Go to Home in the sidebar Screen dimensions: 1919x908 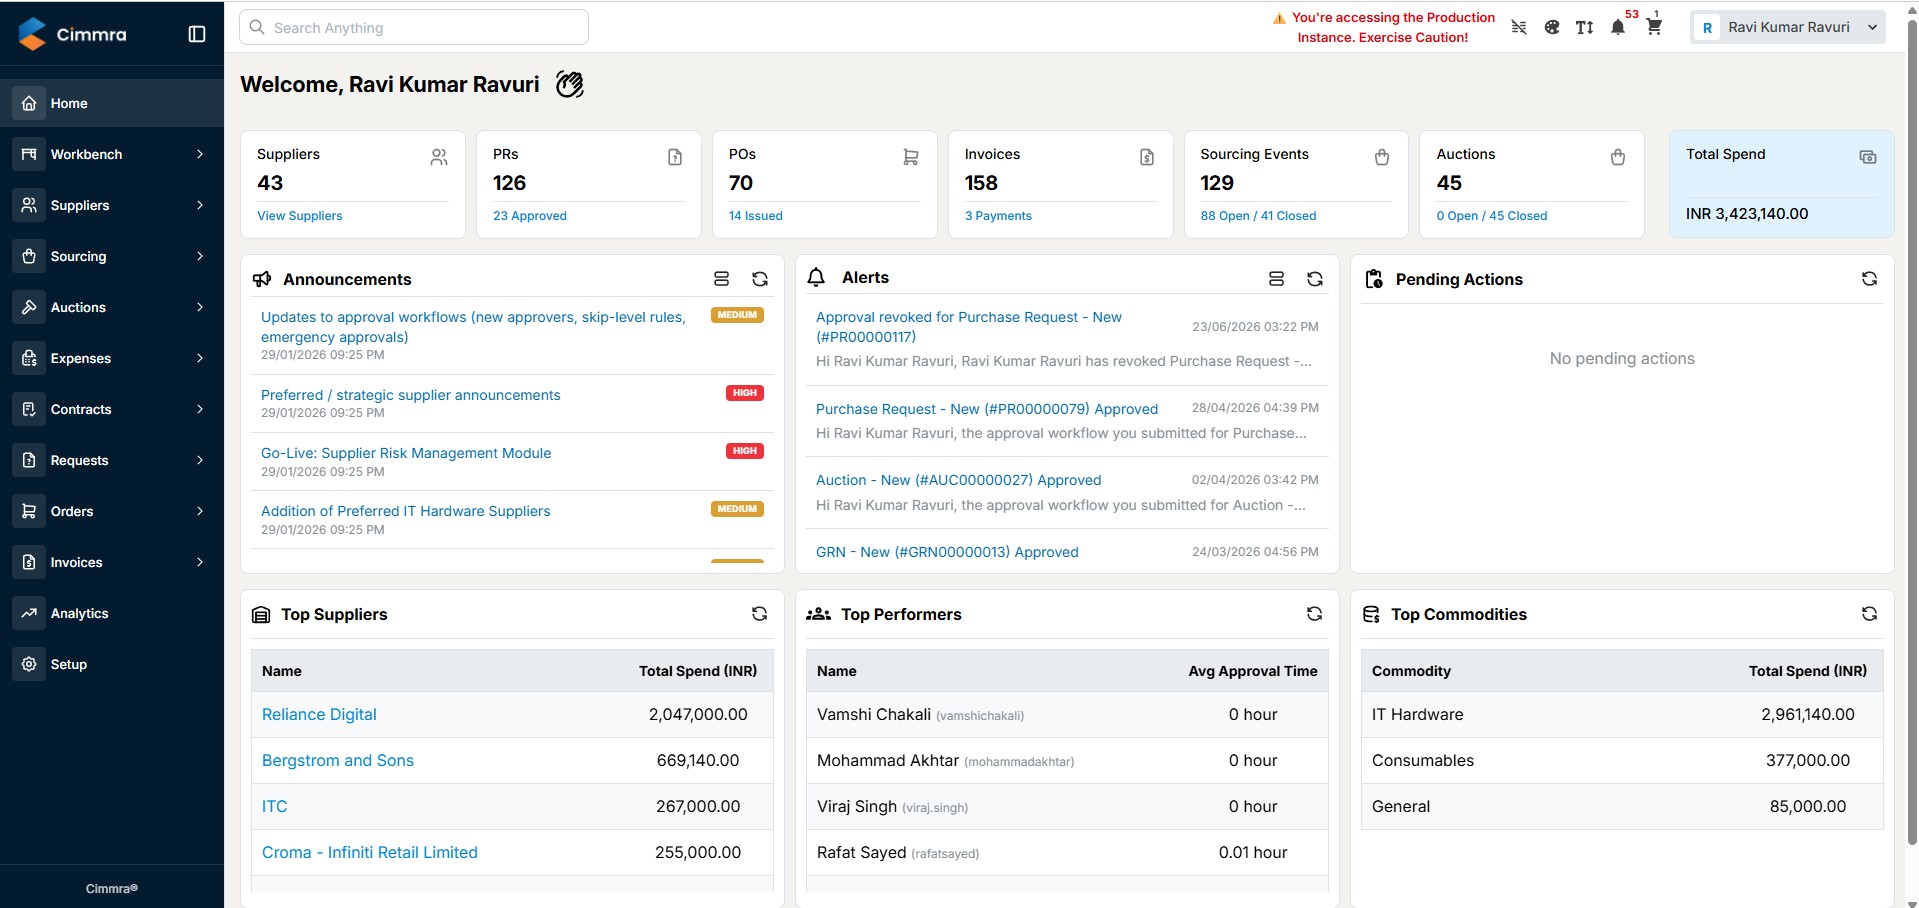click(x=112, y=103)
